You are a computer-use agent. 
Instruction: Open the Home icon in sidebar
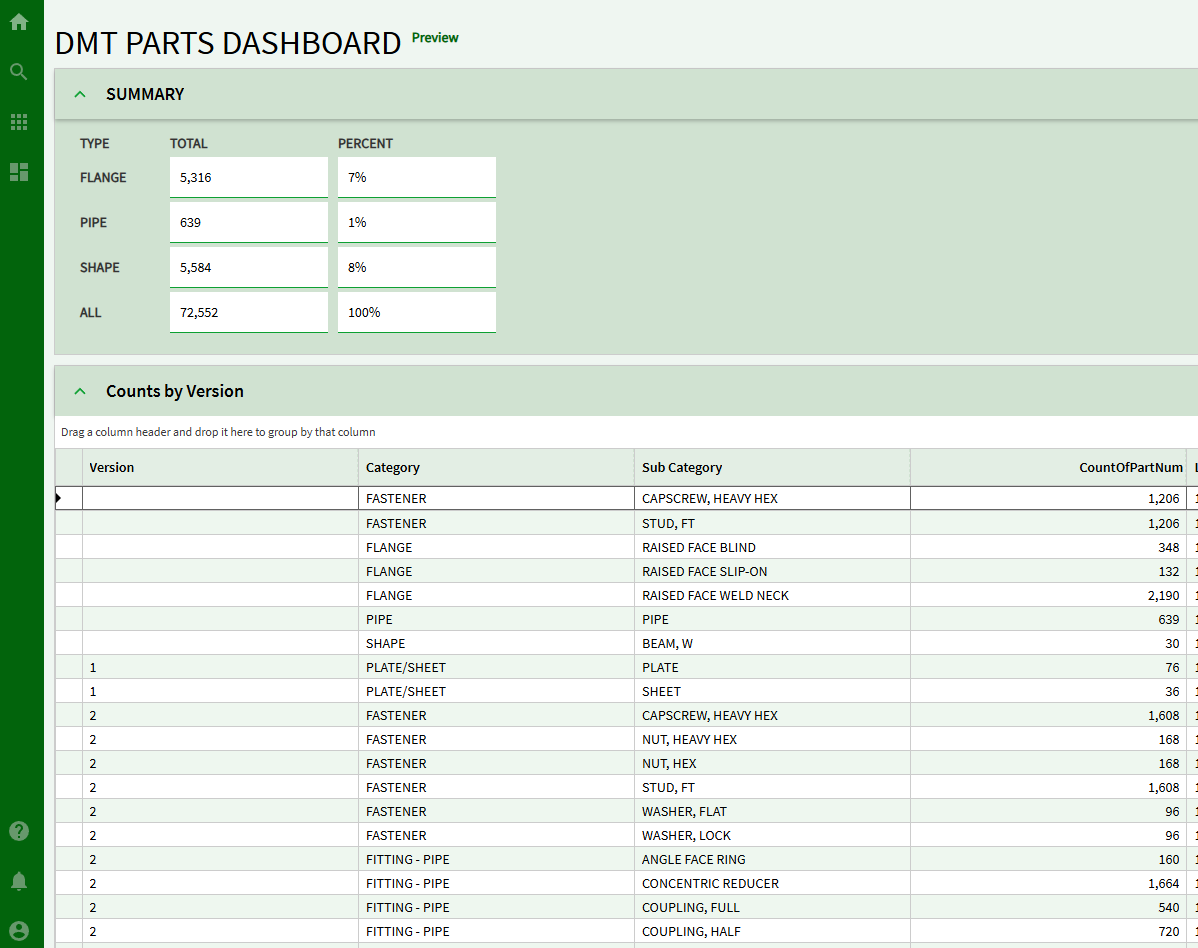pyautogui.click(x=19, y=22)
